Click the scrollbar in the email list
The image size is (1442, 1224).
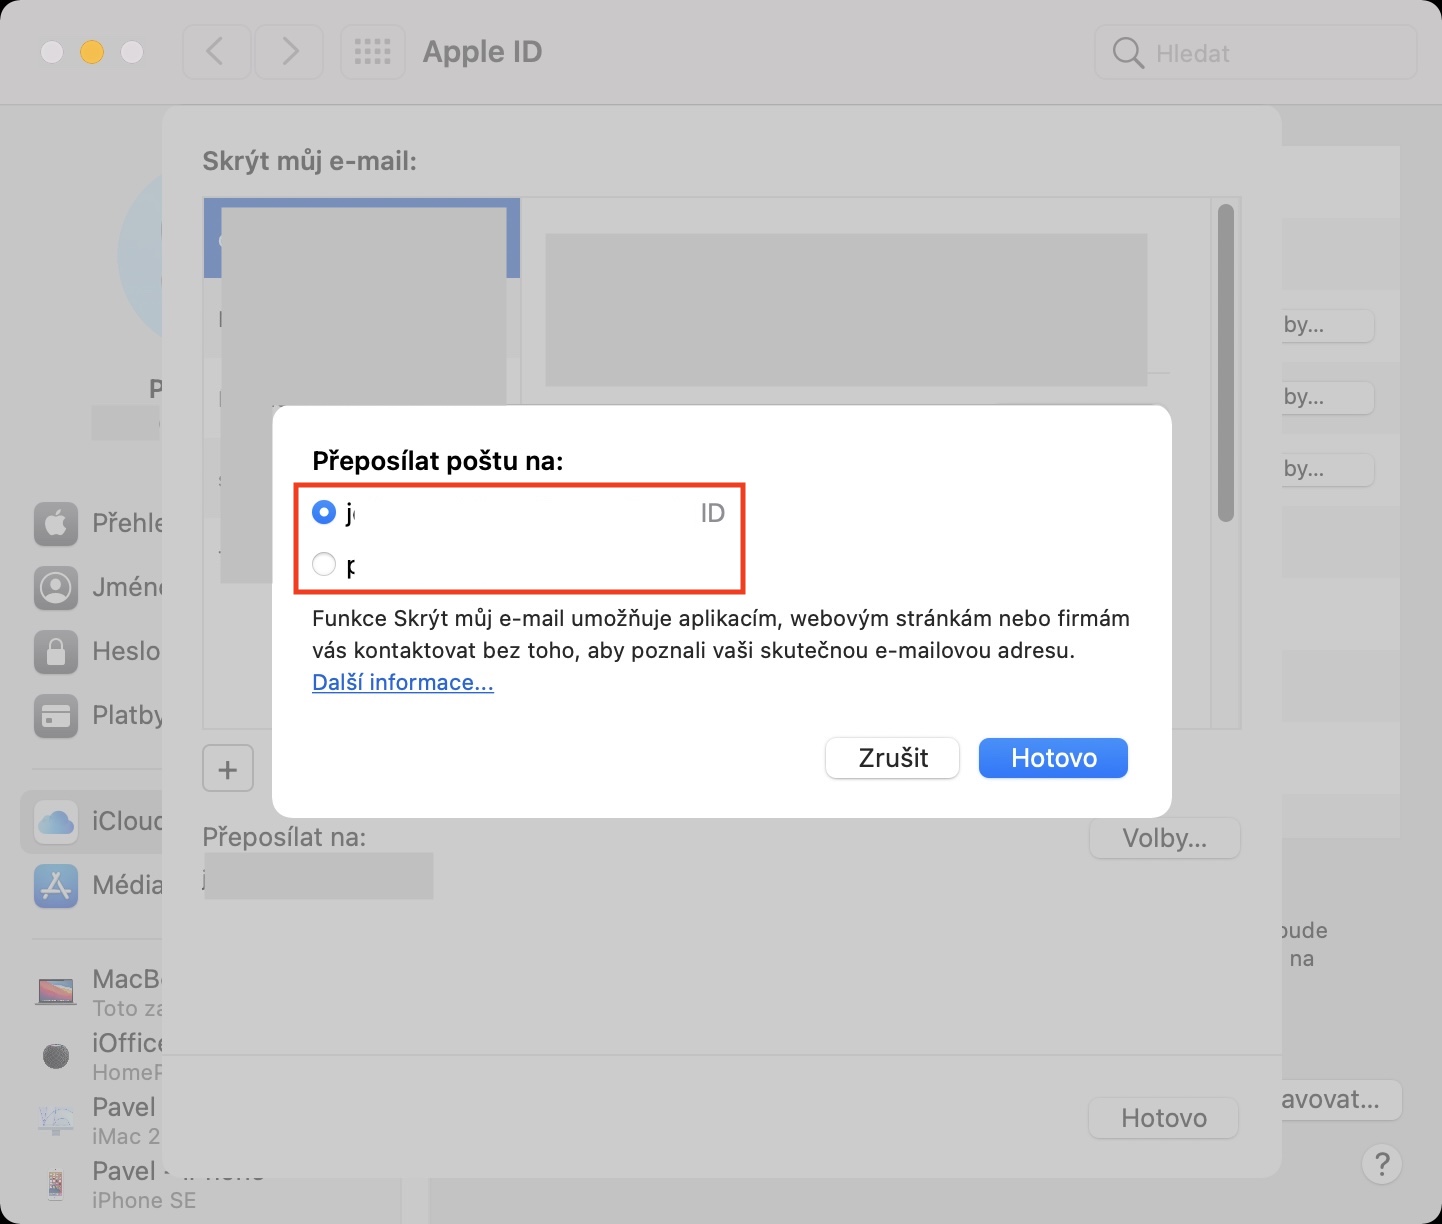click(1226, 363)
